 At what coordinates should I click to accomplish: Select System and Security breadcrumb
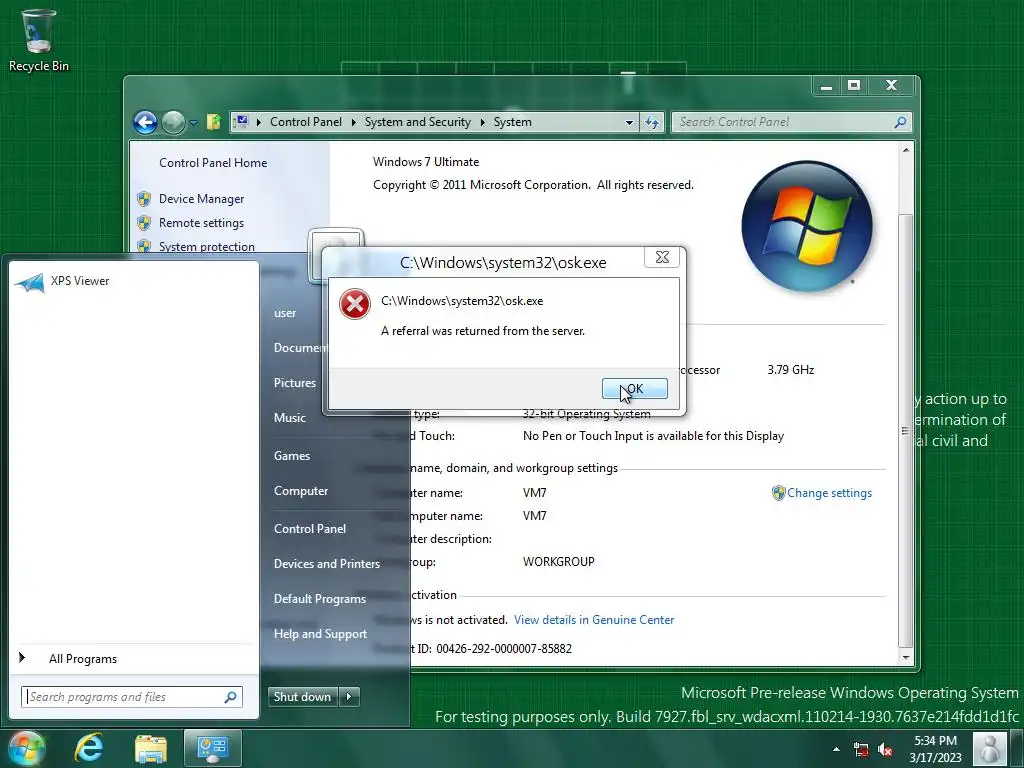point(417,122)
